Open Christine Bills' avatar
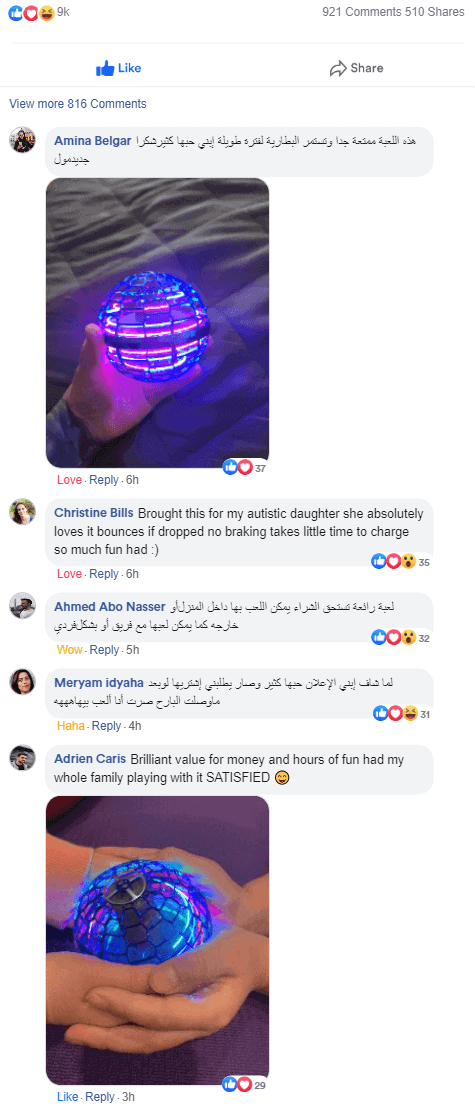Image resolution: width=475 pixels, height=1106 pixels. click(x=23, y=511)
